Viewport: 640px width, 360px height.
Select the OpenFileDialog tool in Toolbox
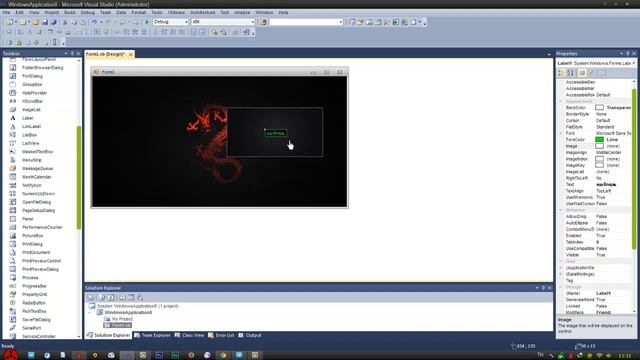point(36,202)
